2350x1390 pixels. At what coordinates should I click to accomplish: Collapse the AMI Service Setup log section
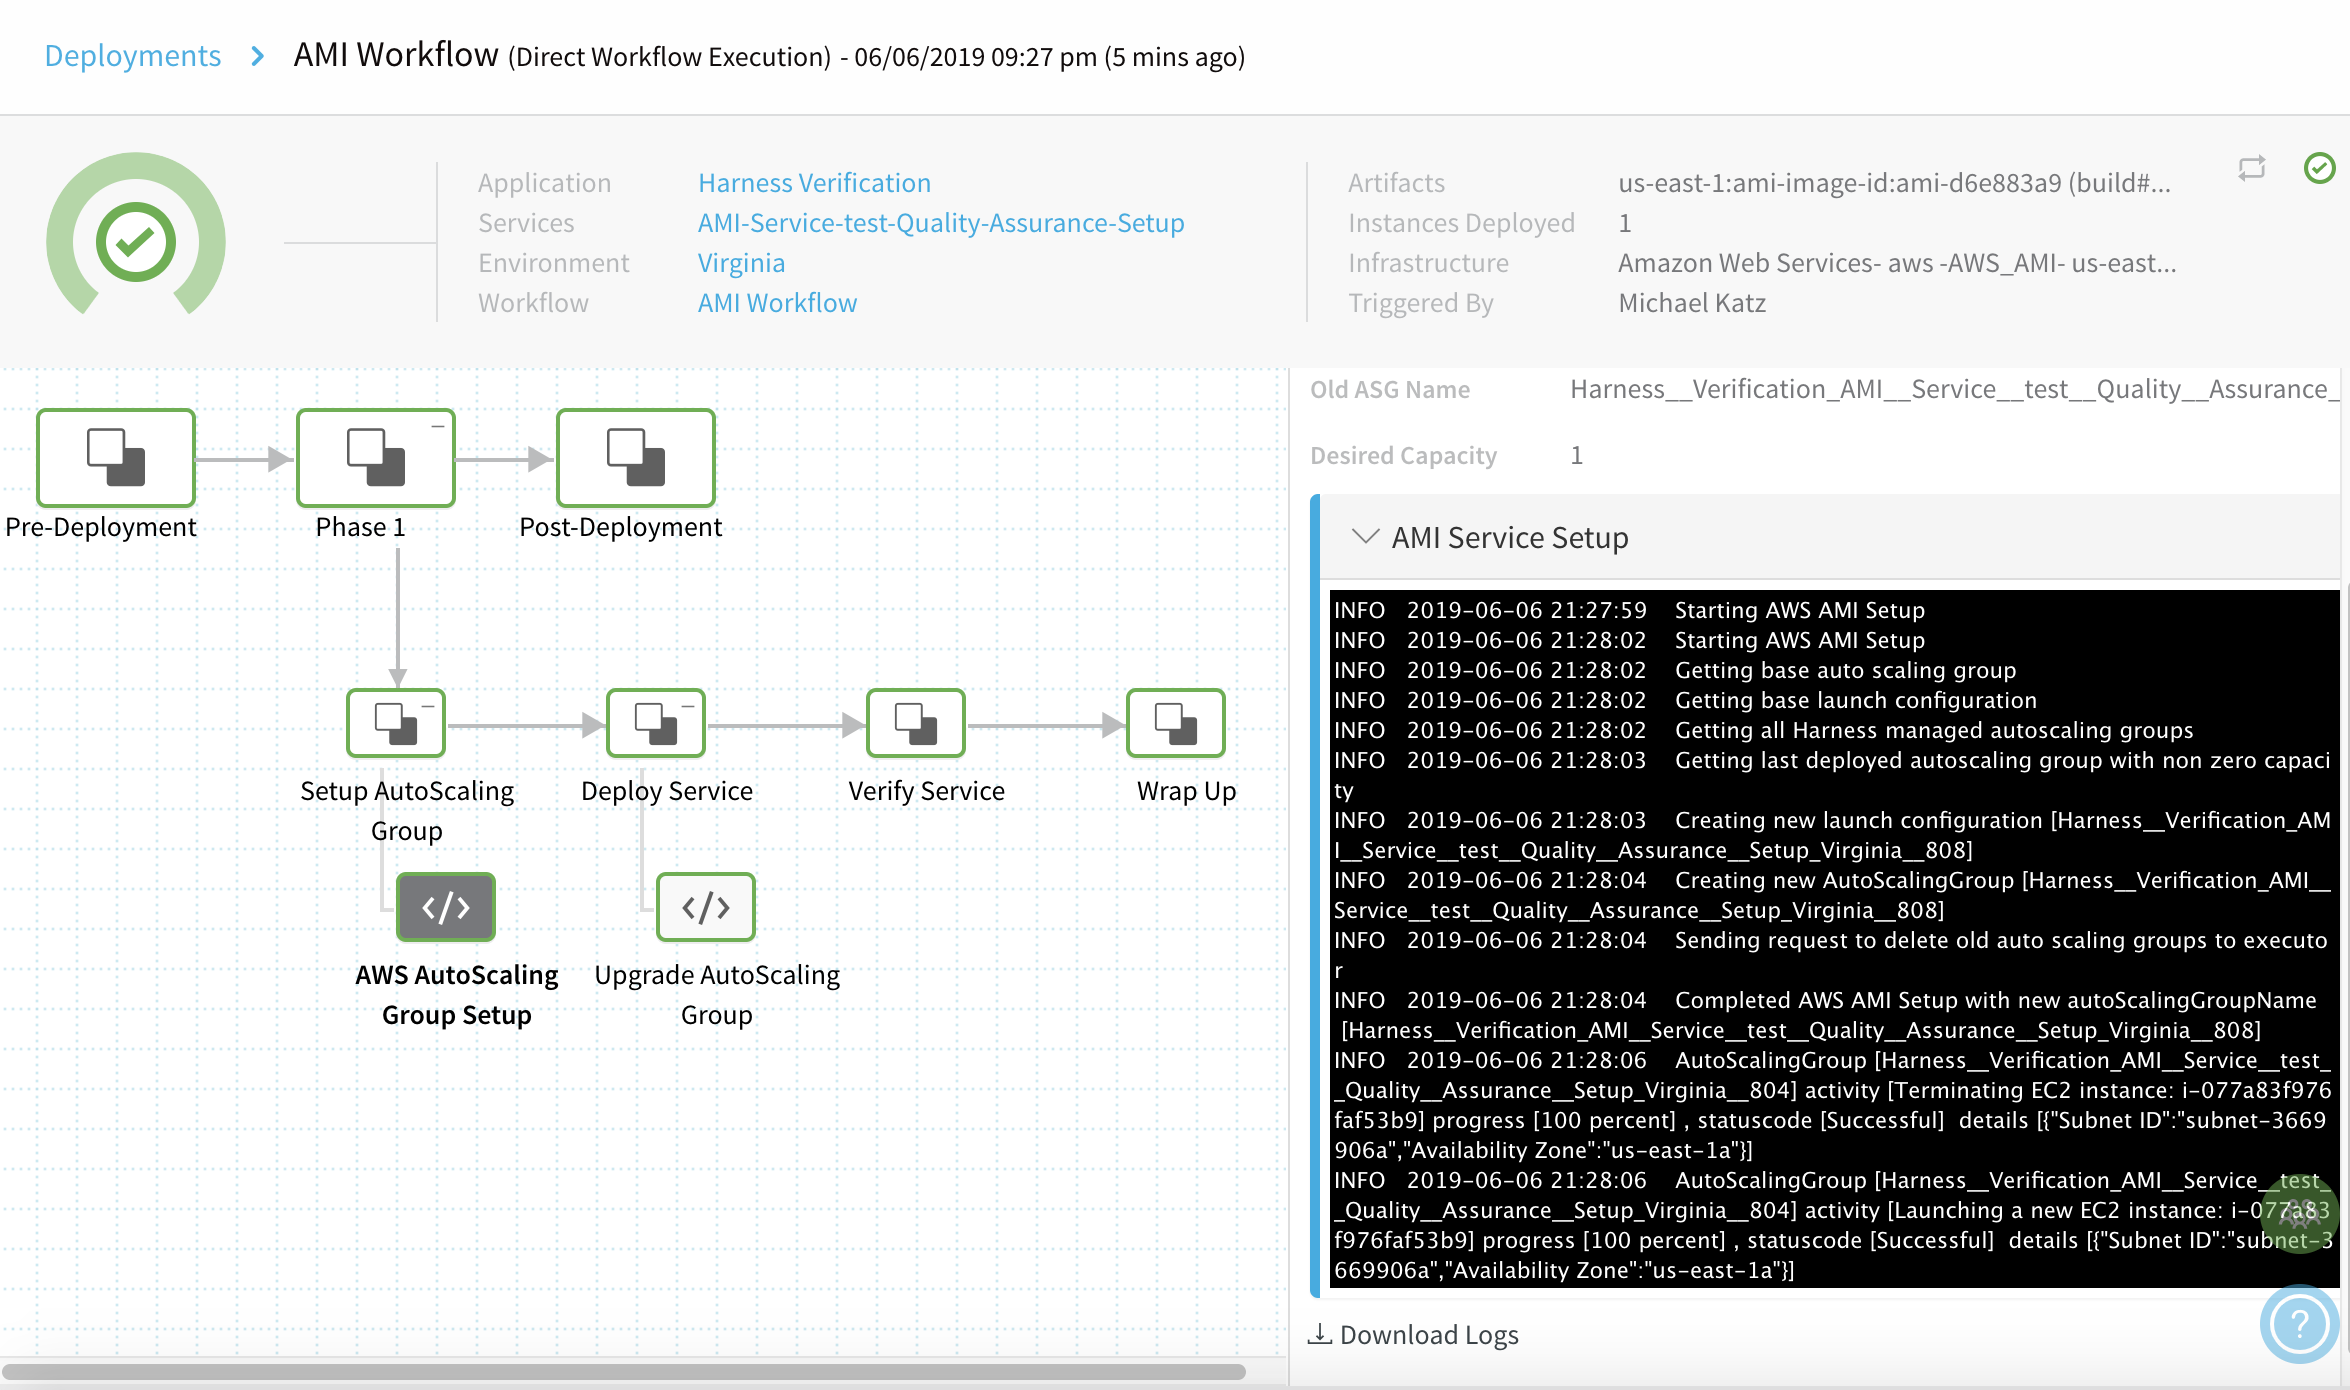(x=1365, y=537)
